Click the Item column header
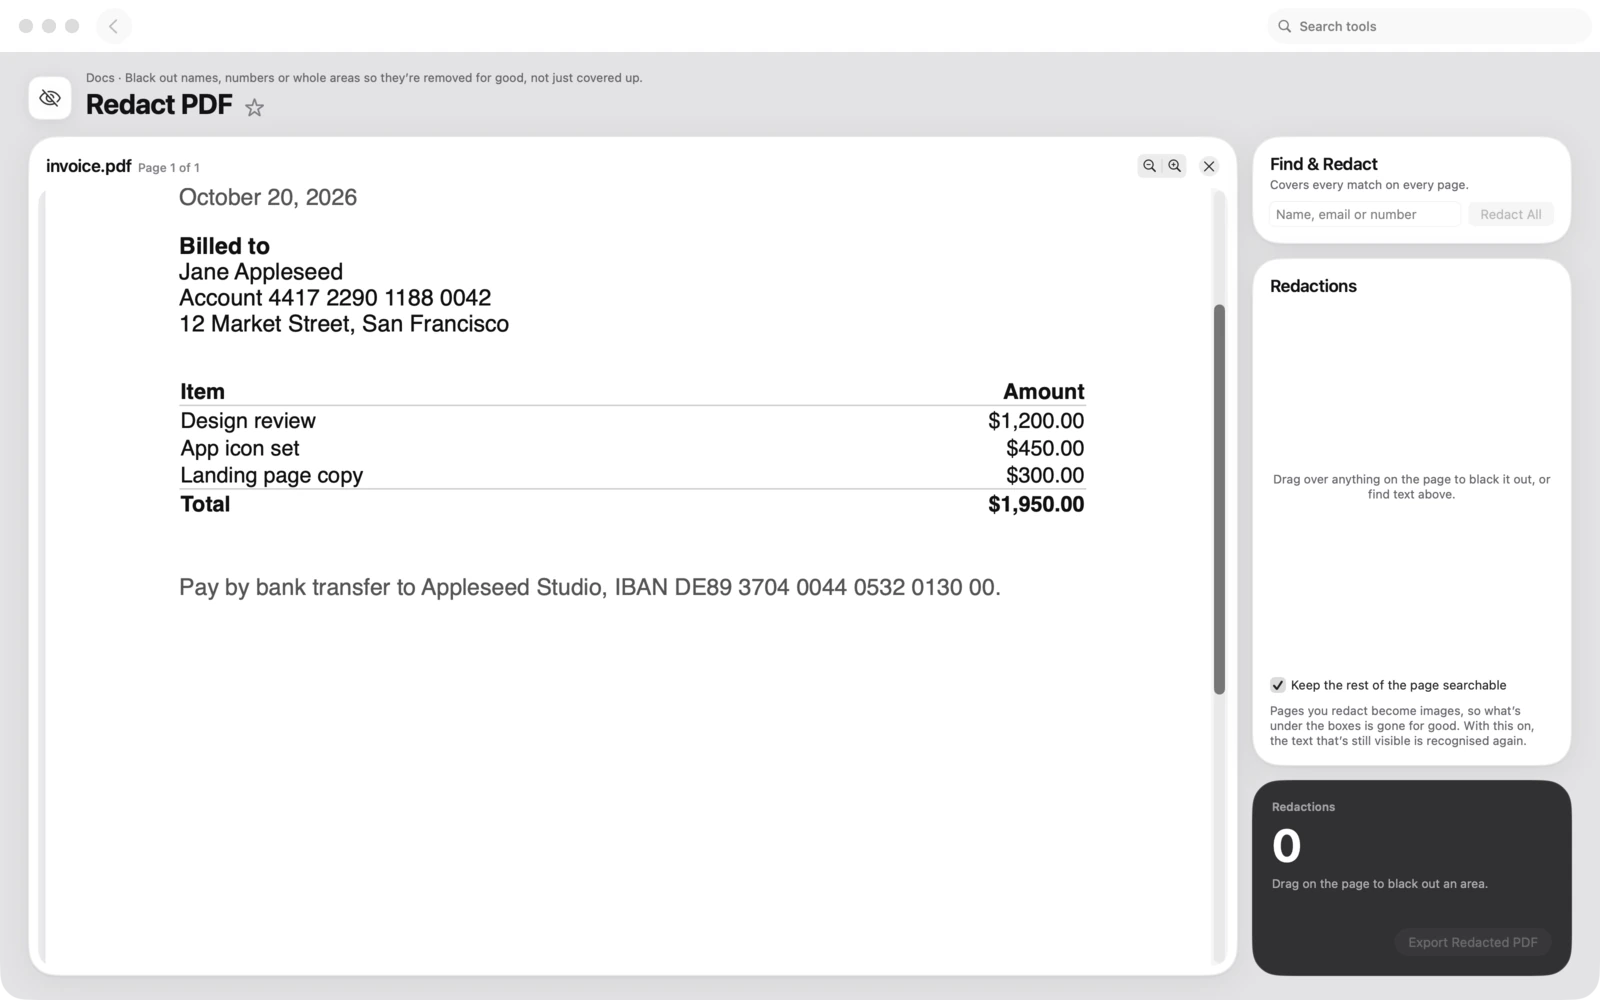 202,392
